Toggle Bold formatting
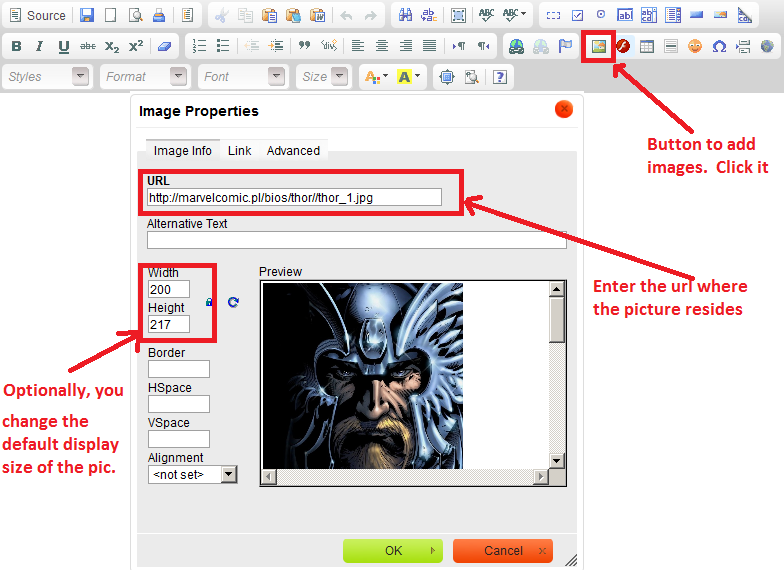This screenshot has height=571, width=784. coord(16,46)
